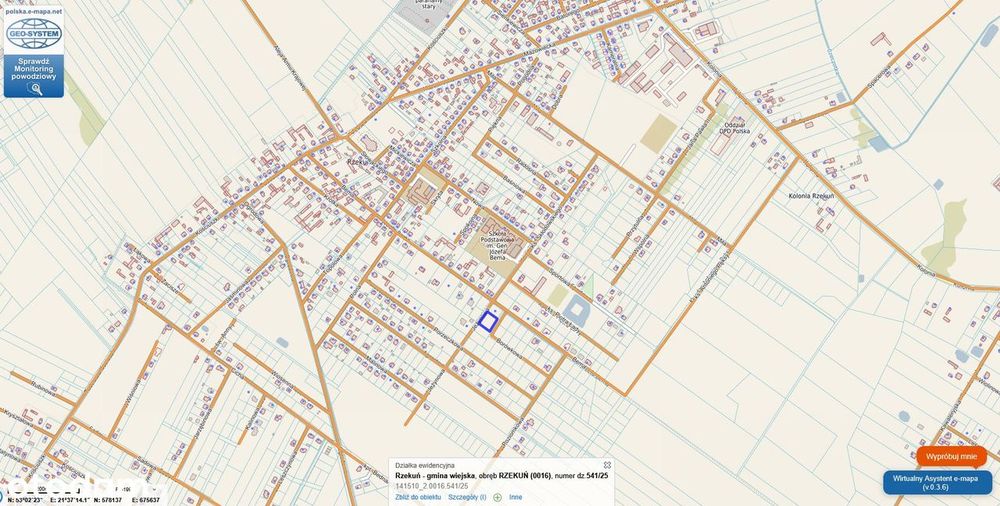Open polska.e-mapa.net link text

[x=34, y=11]
